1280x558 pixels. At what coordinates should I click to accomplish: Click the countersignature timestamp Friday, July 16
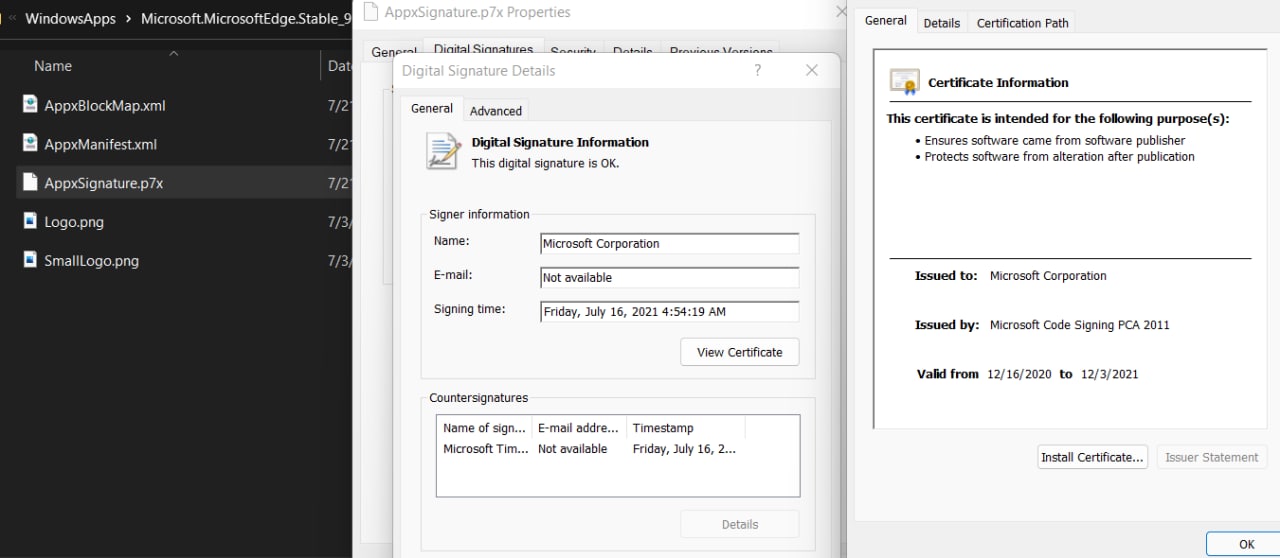coord(684,449)
